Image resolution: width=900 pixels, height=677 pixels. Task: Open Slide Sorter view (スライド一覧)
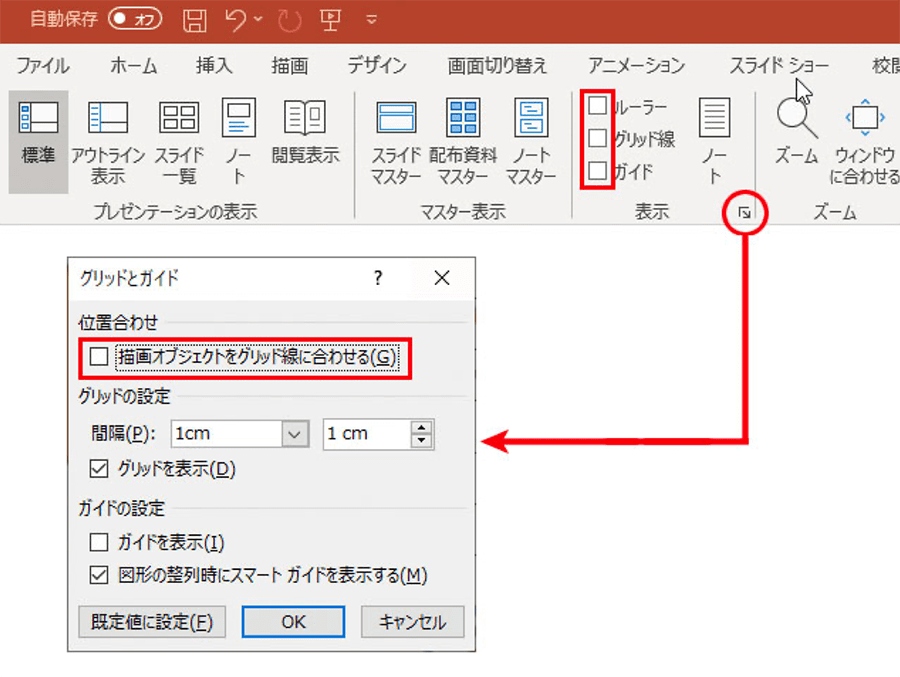179,120
